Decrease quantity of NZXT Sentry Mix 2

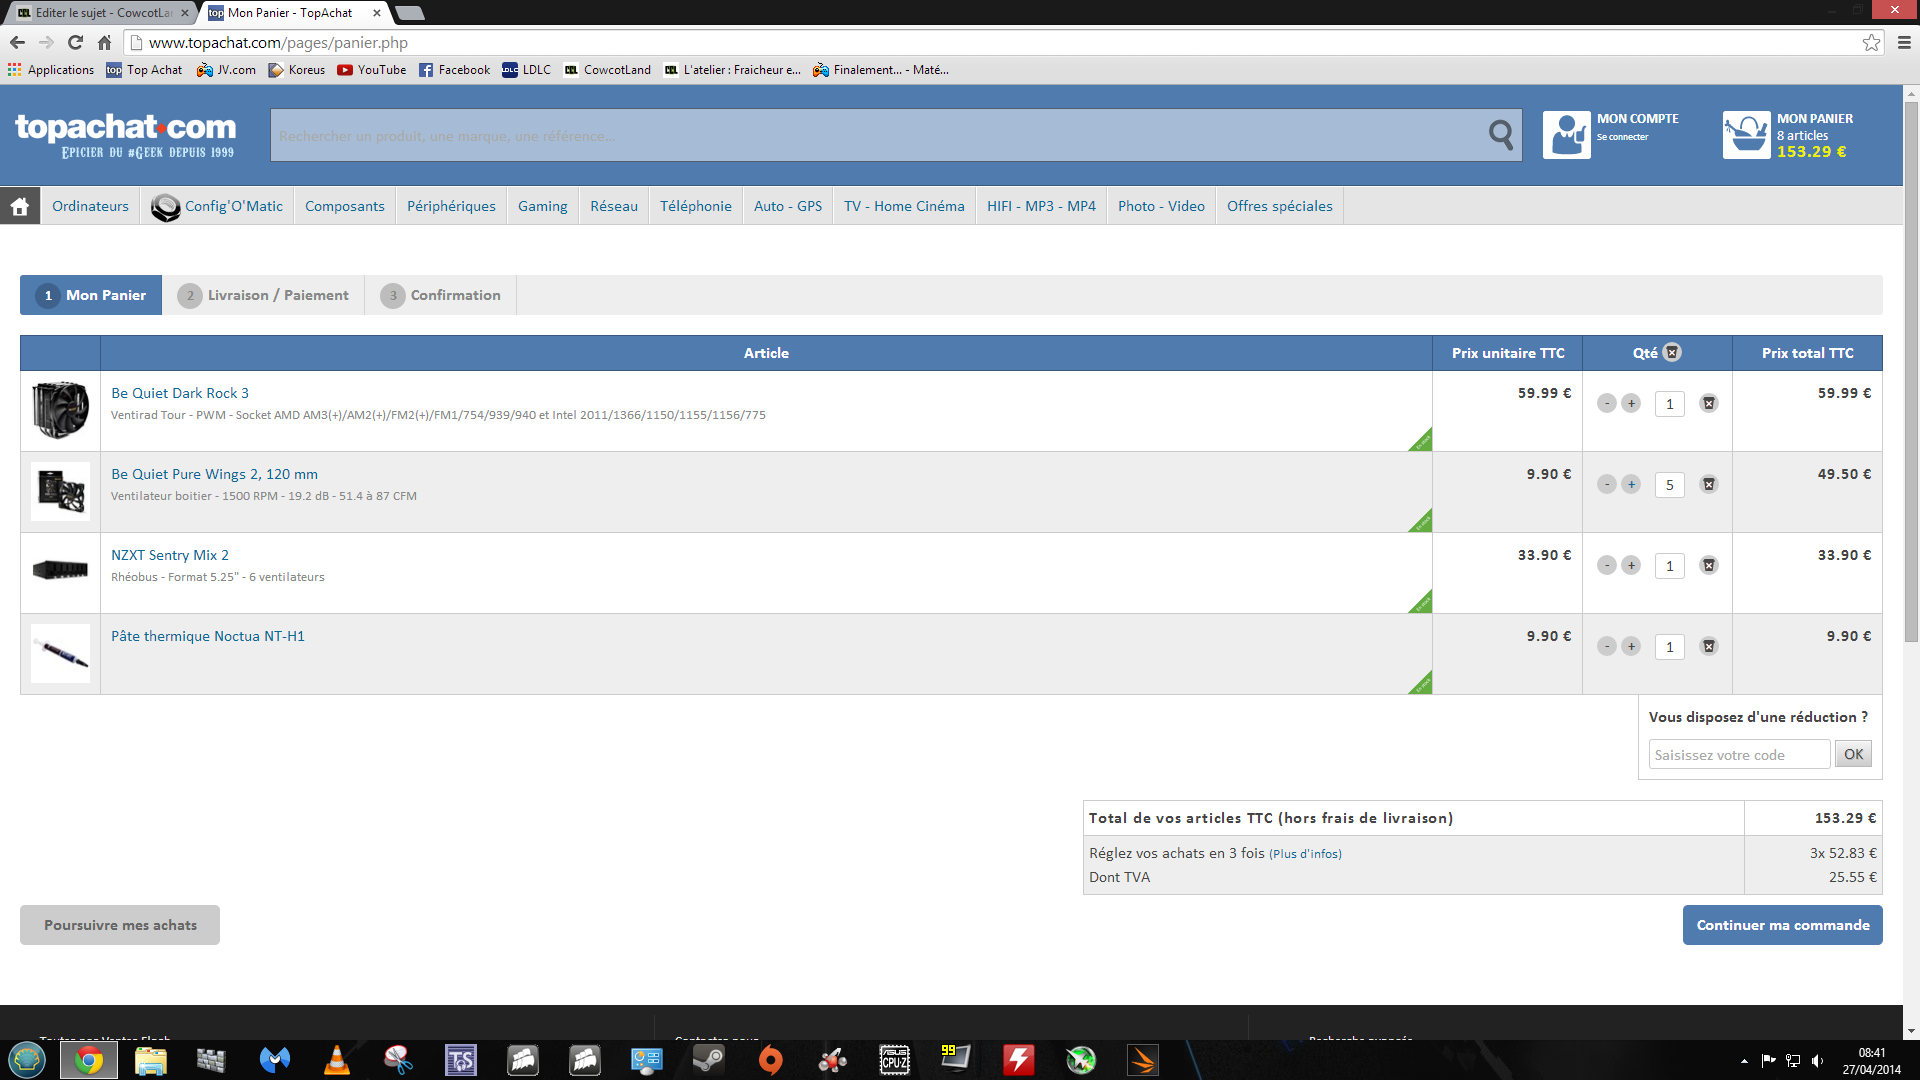(x=1607, y=565)
